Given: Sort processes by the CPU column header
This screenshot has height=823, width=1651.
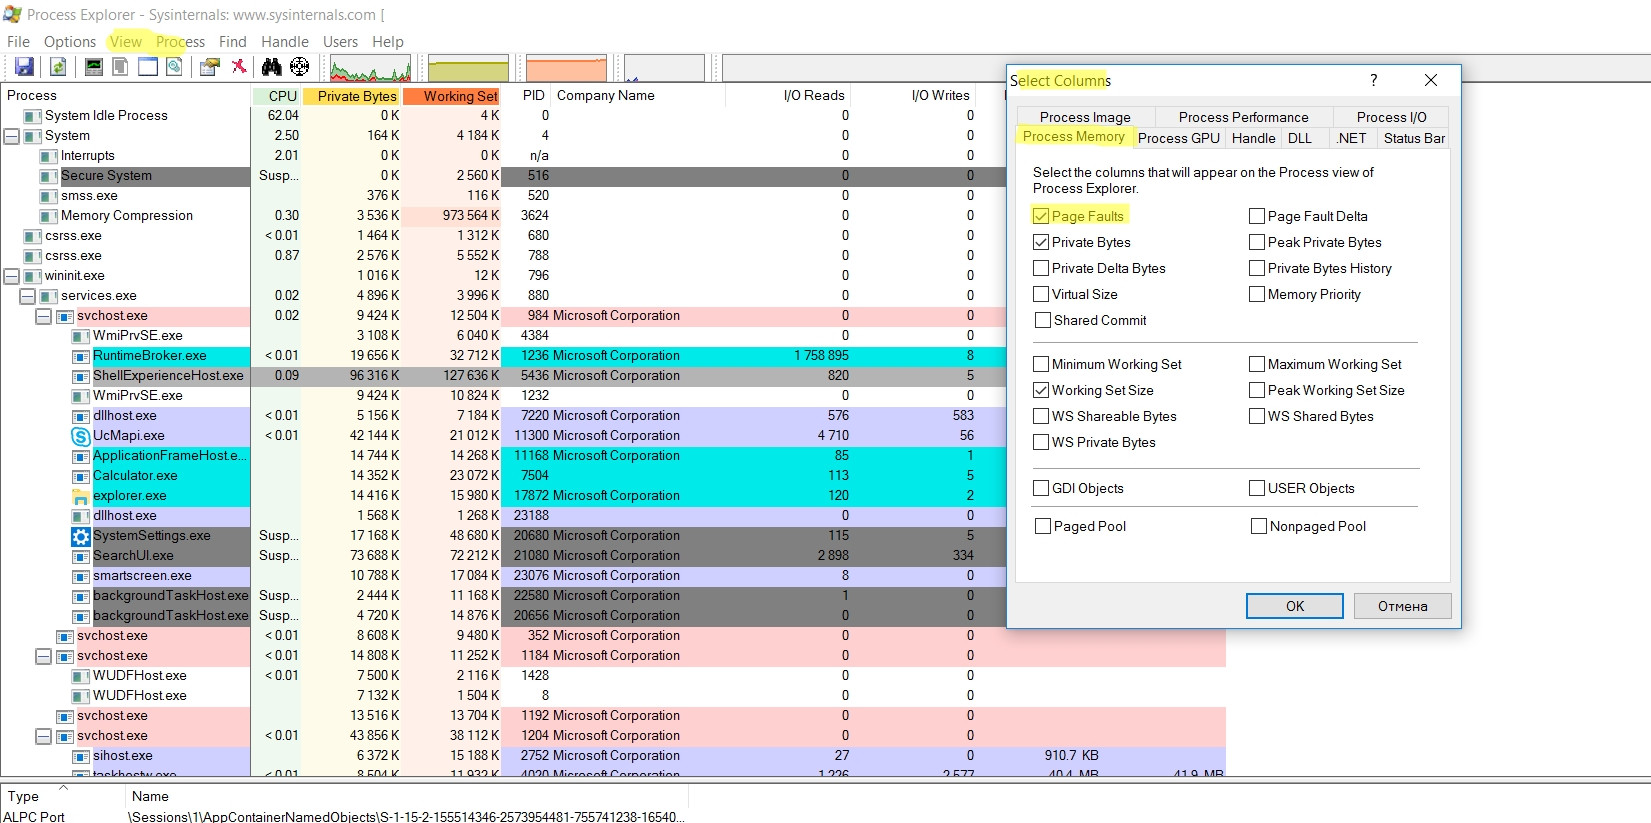Looking at the screenshot, I should [x=277, y=96].
